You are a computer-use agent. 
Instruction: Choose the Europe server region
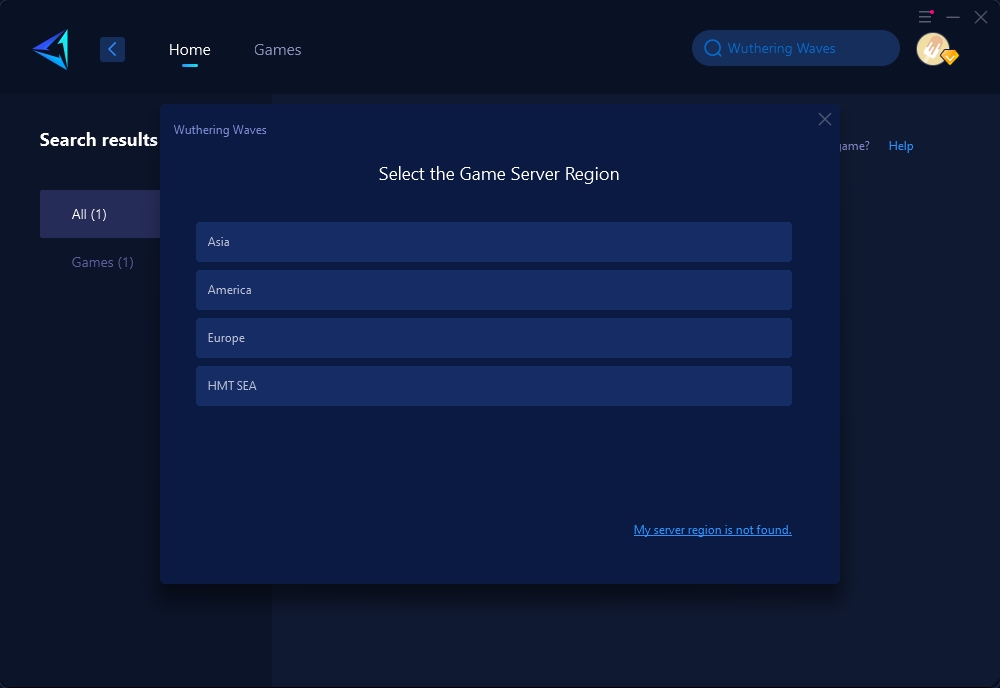point(494,338)
